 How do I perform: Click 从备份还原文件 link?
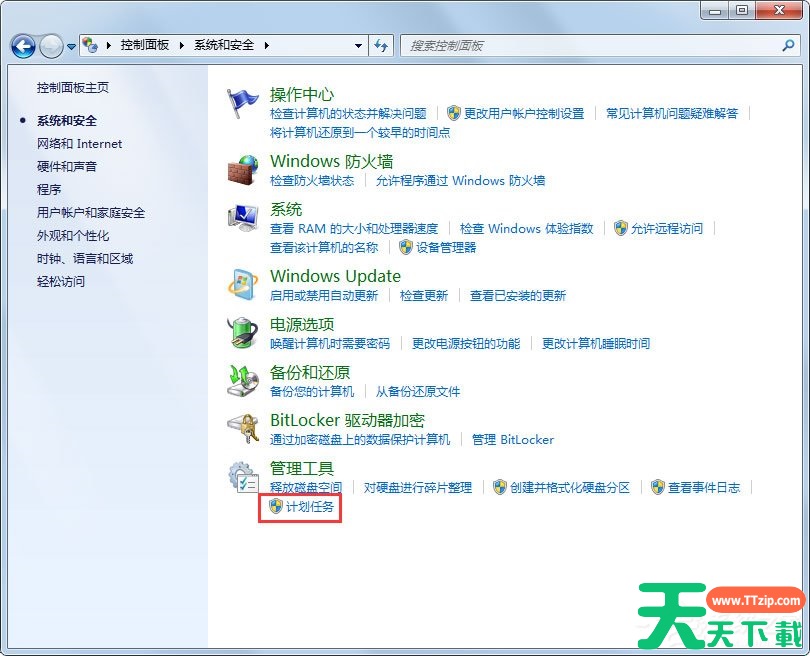point(417,392)
